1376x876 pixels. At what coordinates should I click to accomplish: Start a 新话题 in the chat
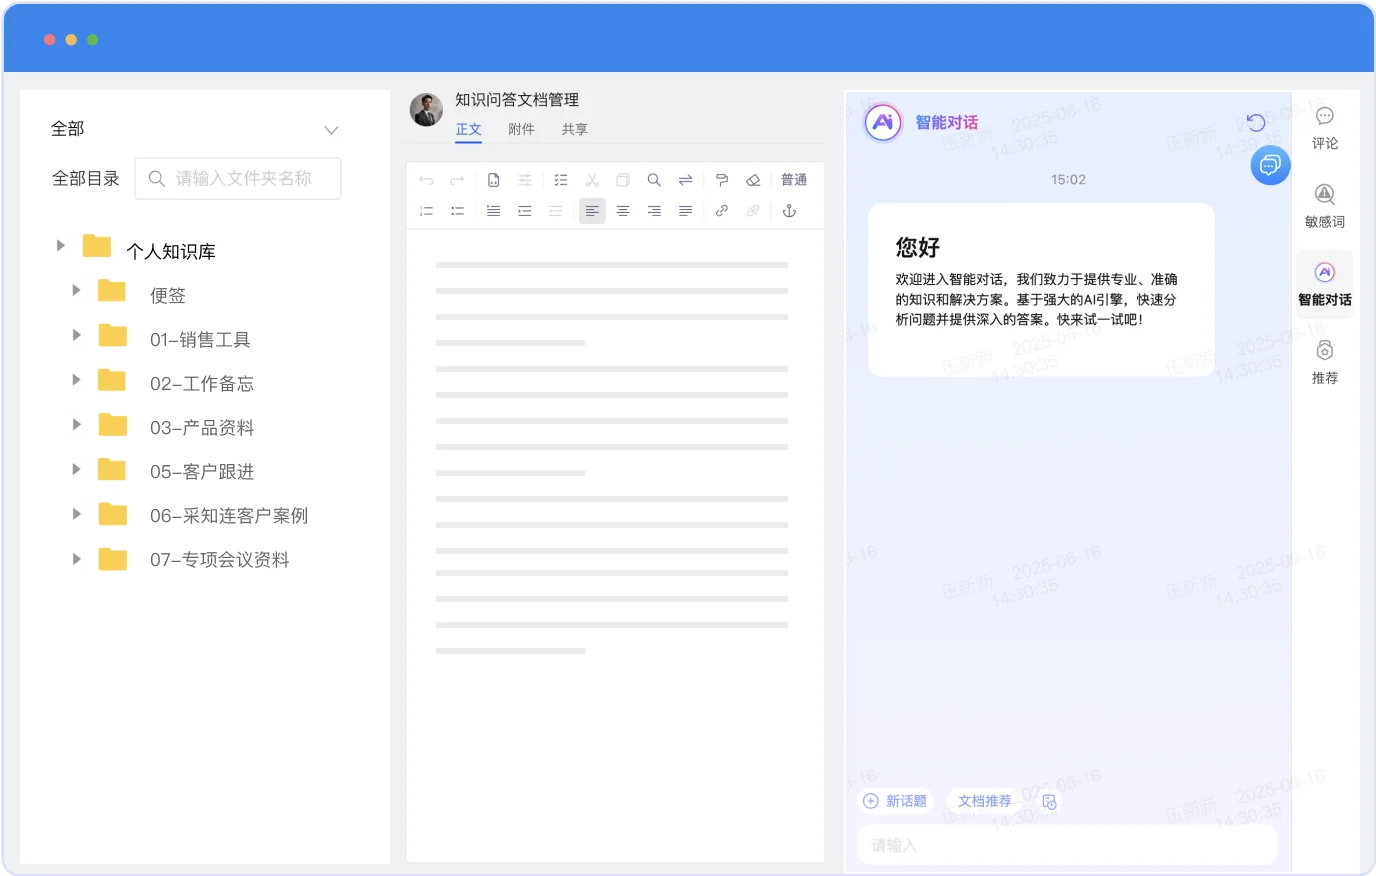click(x=895, y=801)
